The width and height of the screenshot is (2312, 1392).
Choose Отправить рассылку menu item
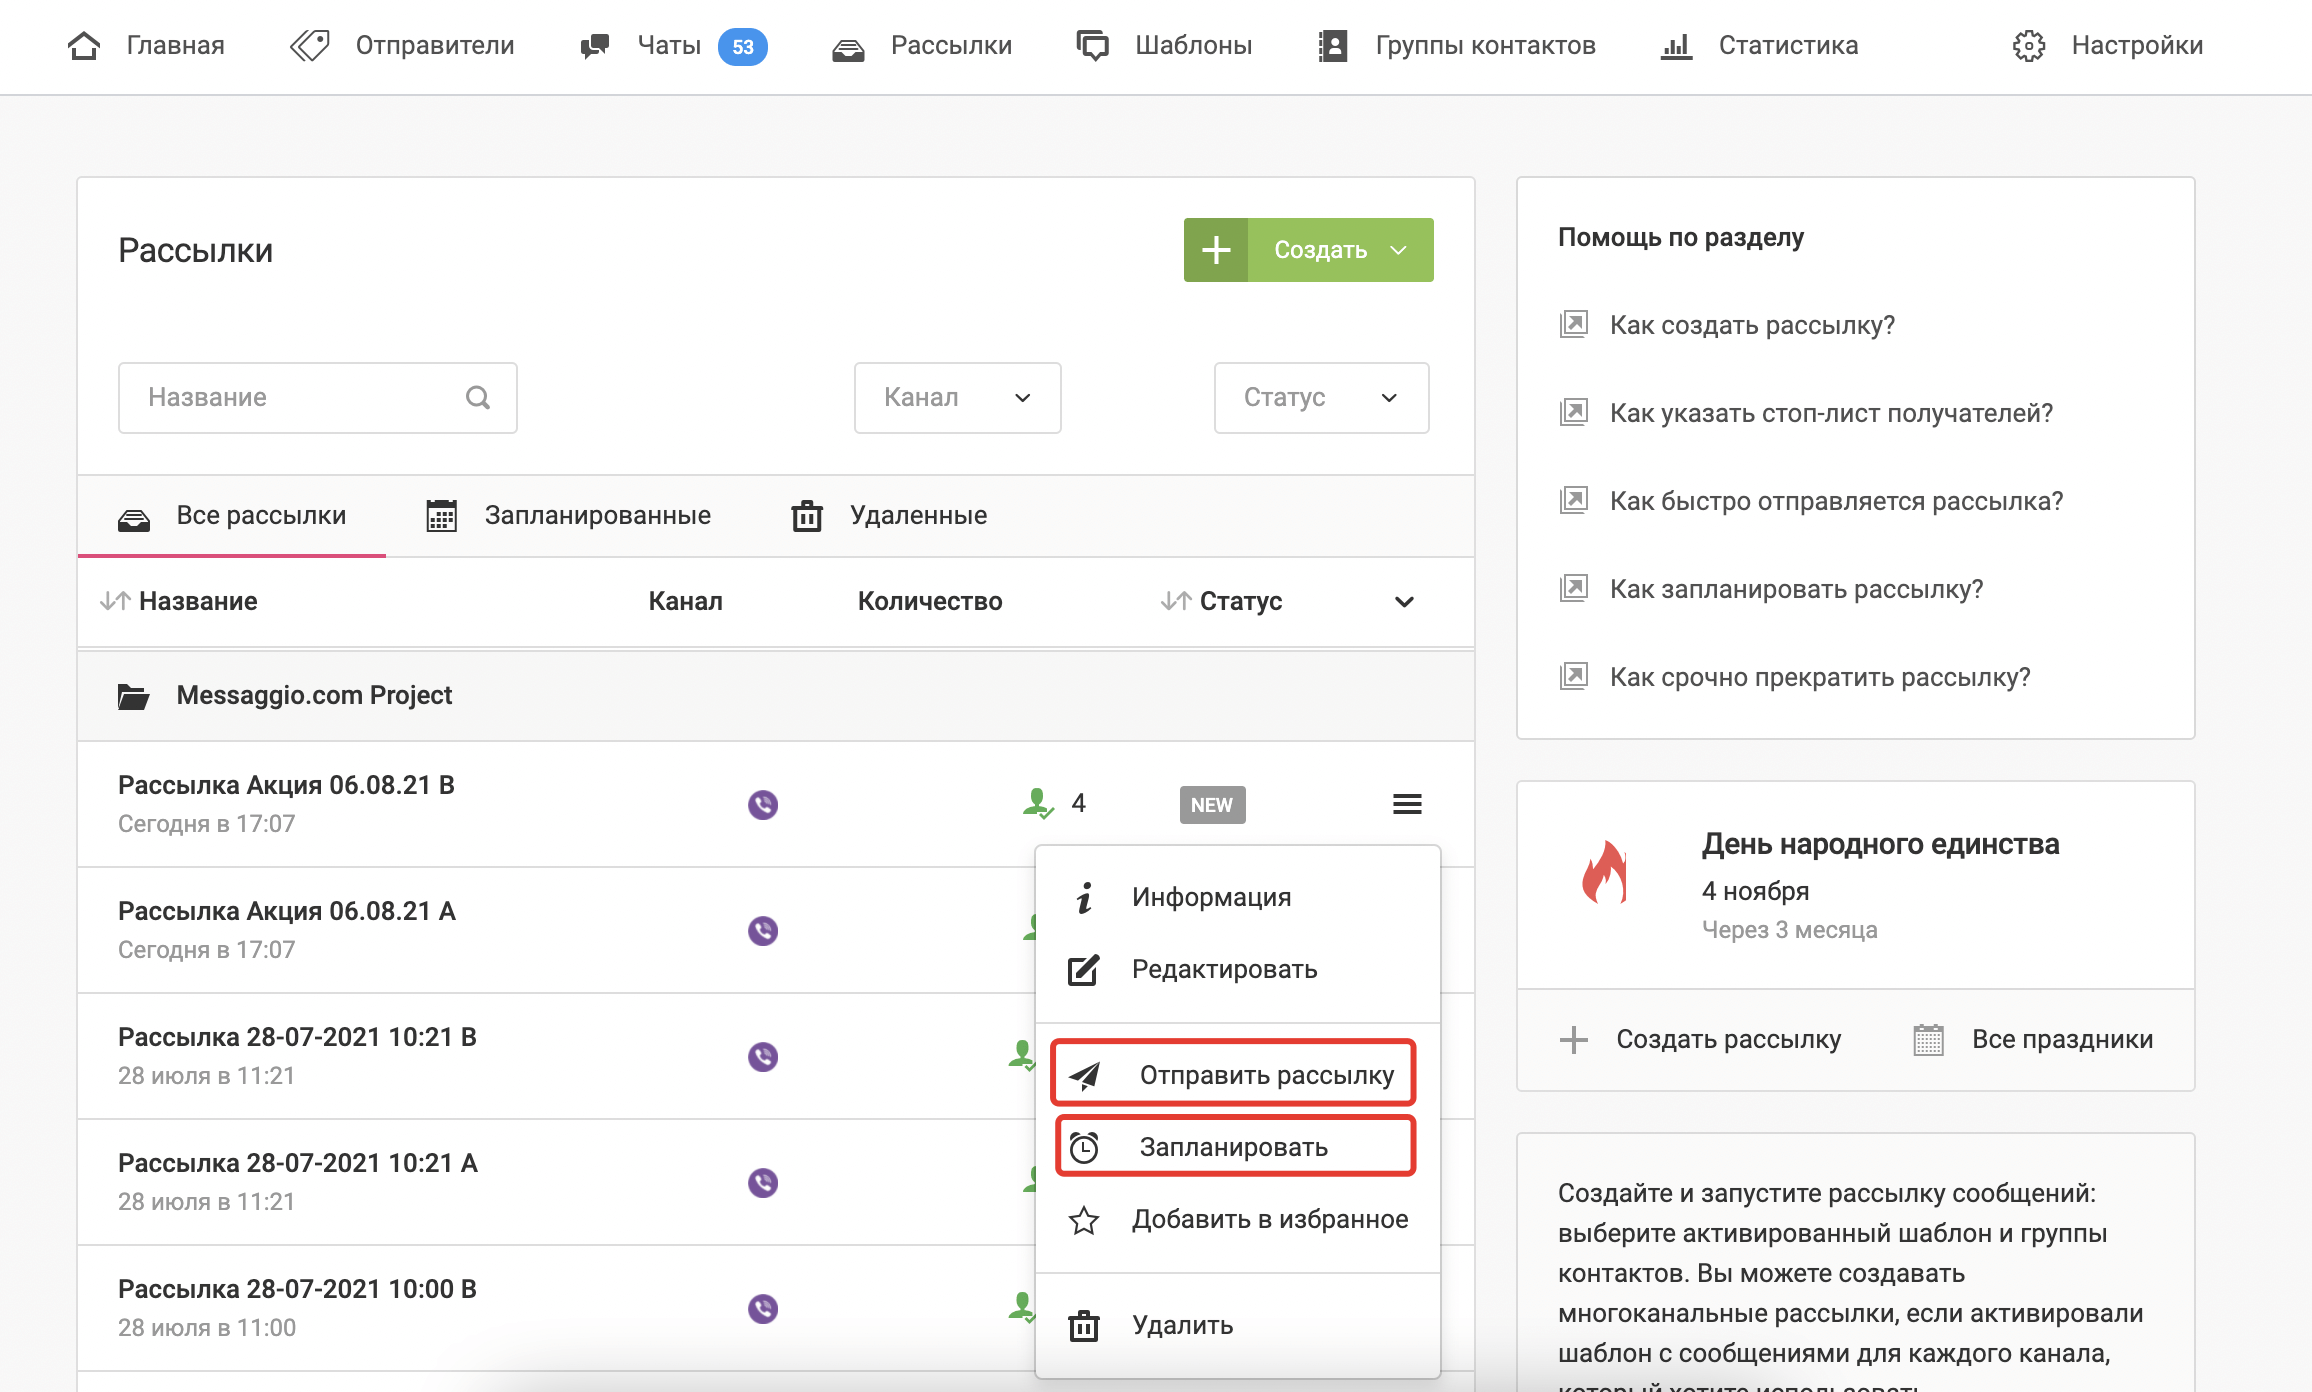pyautogui.click(x=1234, y=1074)
